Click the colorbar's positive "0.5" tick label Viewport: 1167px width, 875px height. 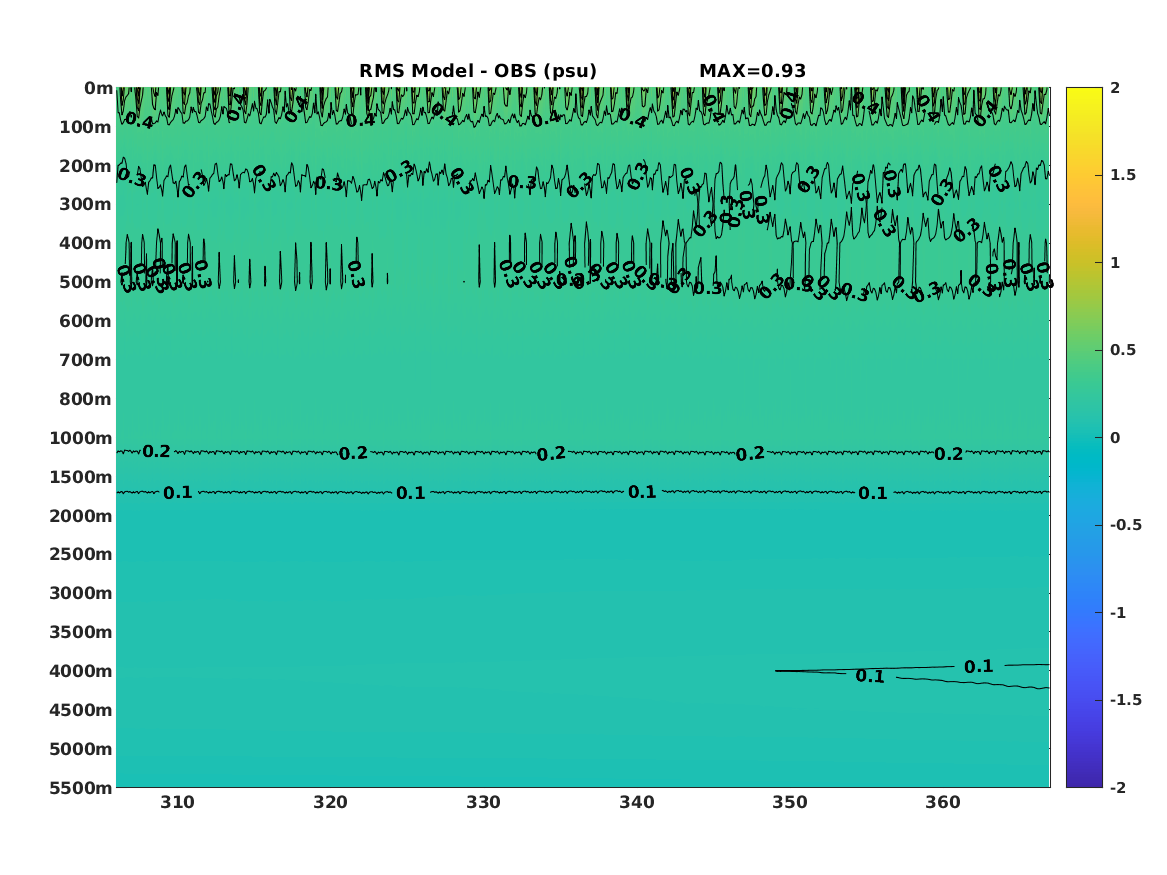tap(1123, 350)
